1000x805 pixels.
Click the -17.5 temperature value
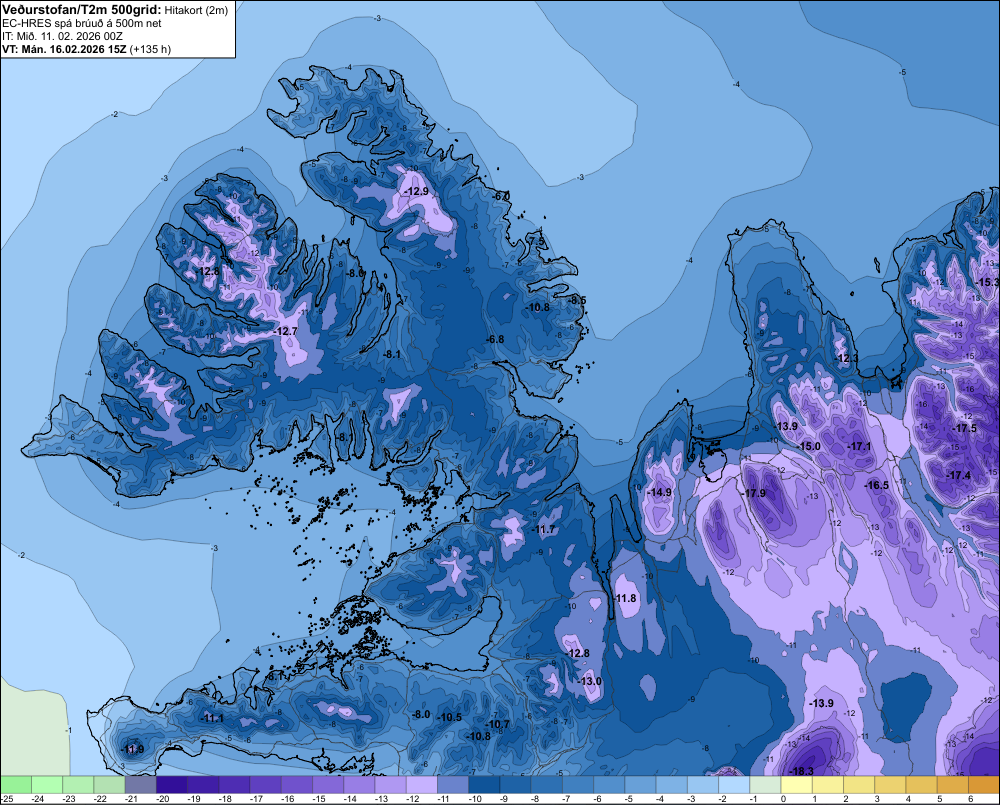[964, 428]
